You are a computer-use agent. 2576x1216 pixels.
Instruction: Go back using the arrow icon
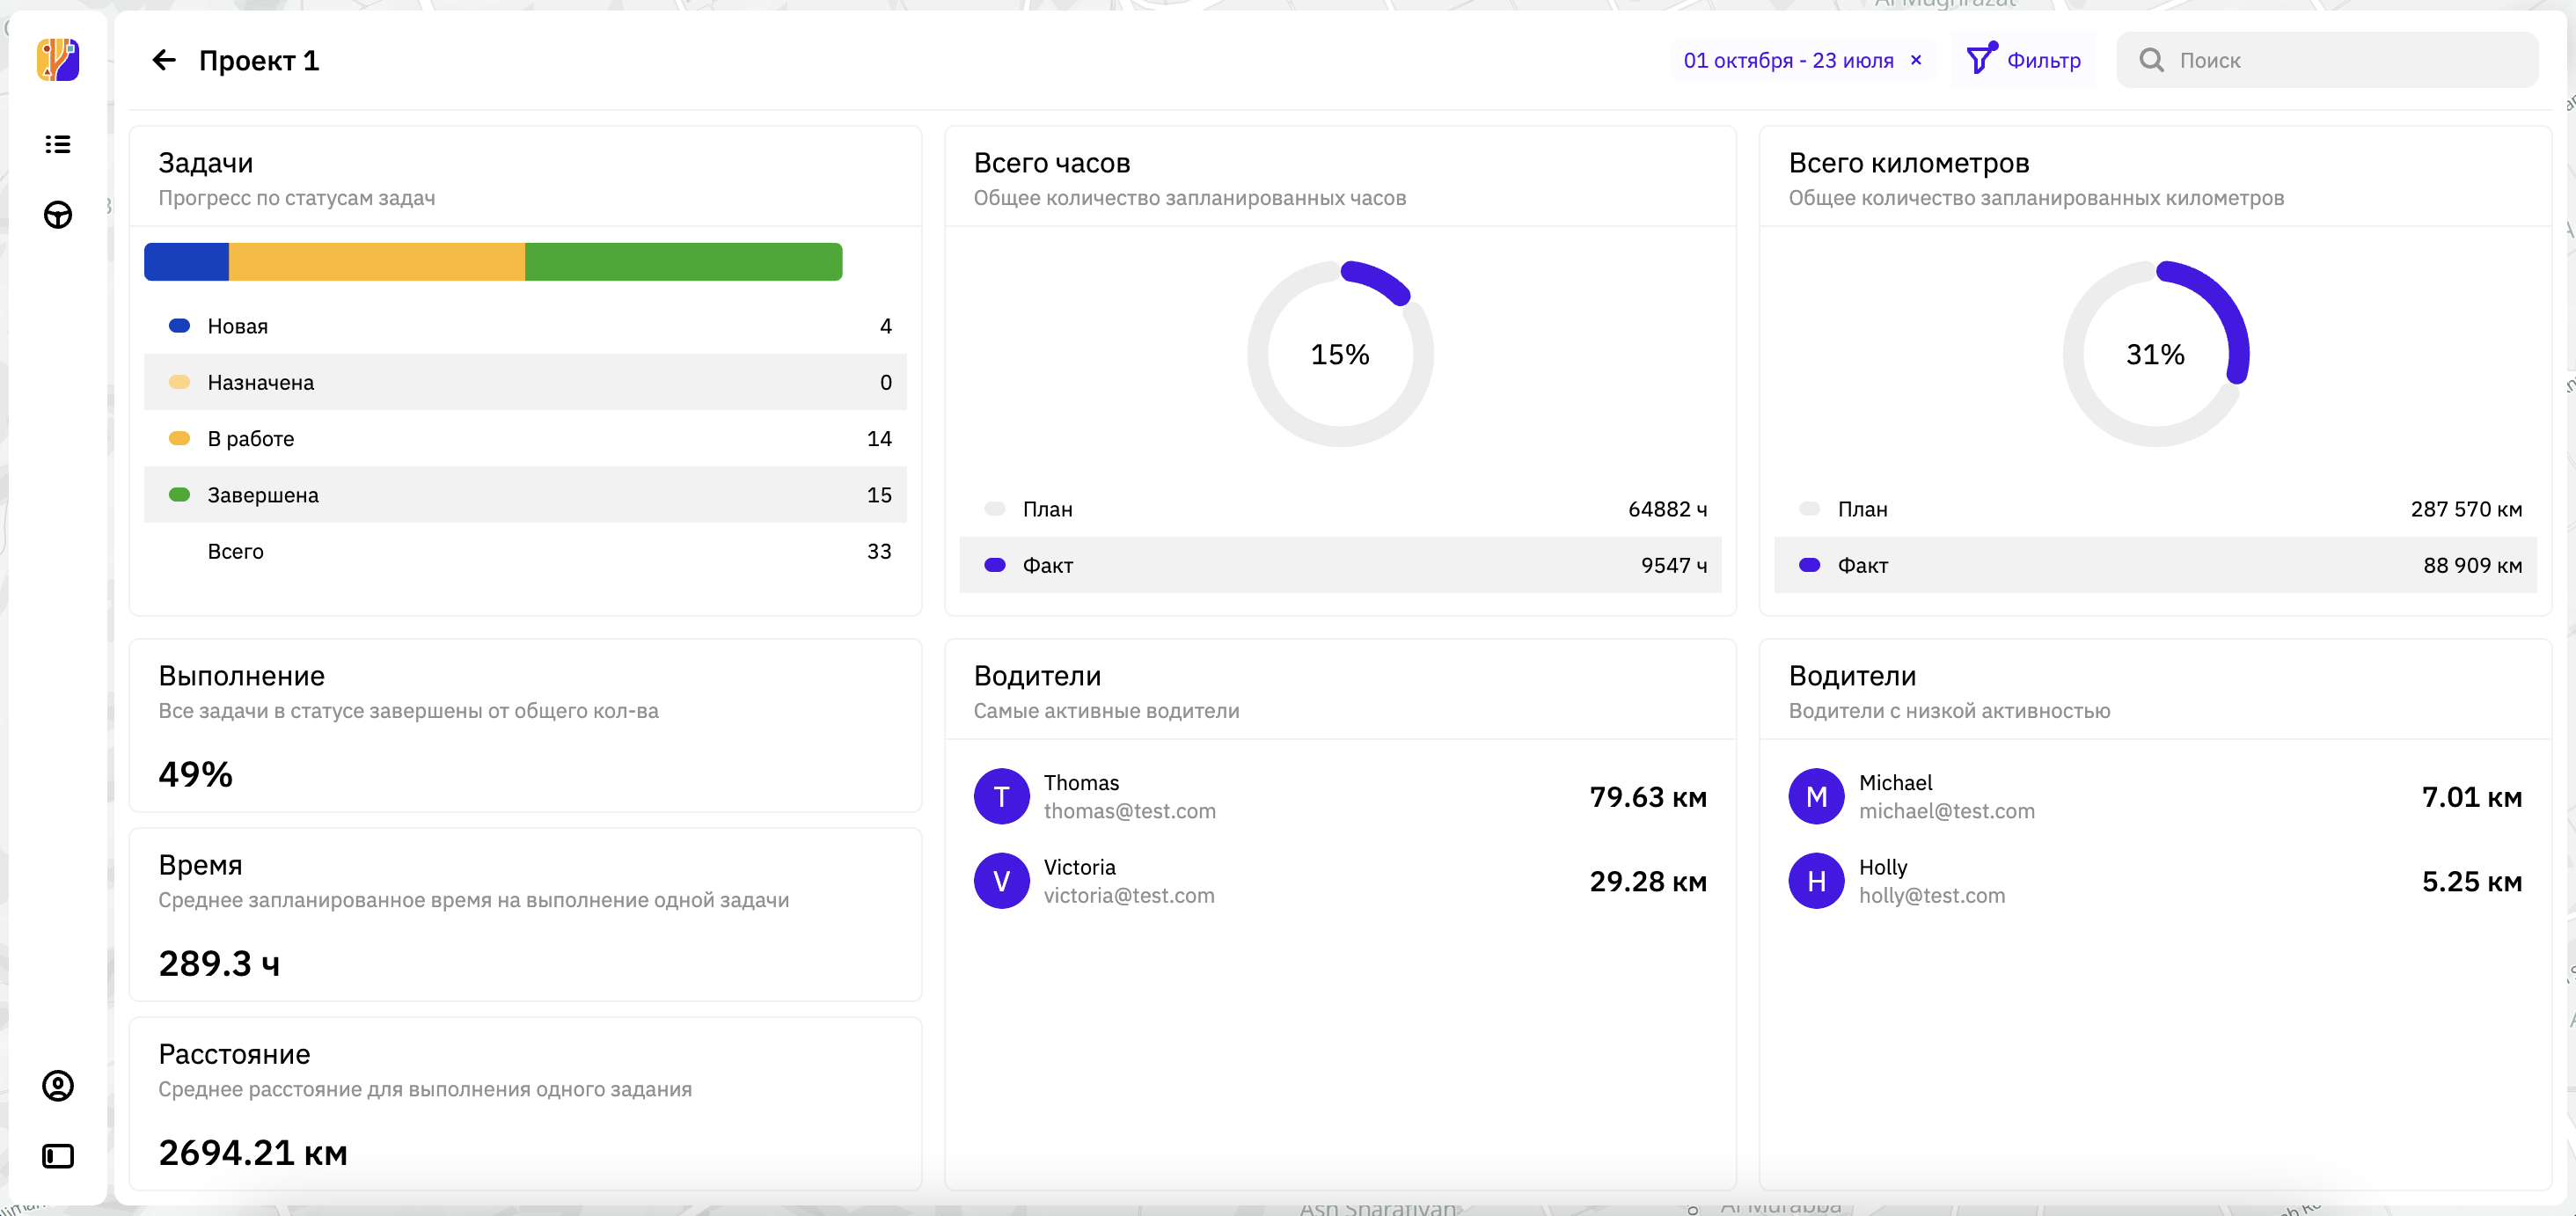[x=164, y=60]
